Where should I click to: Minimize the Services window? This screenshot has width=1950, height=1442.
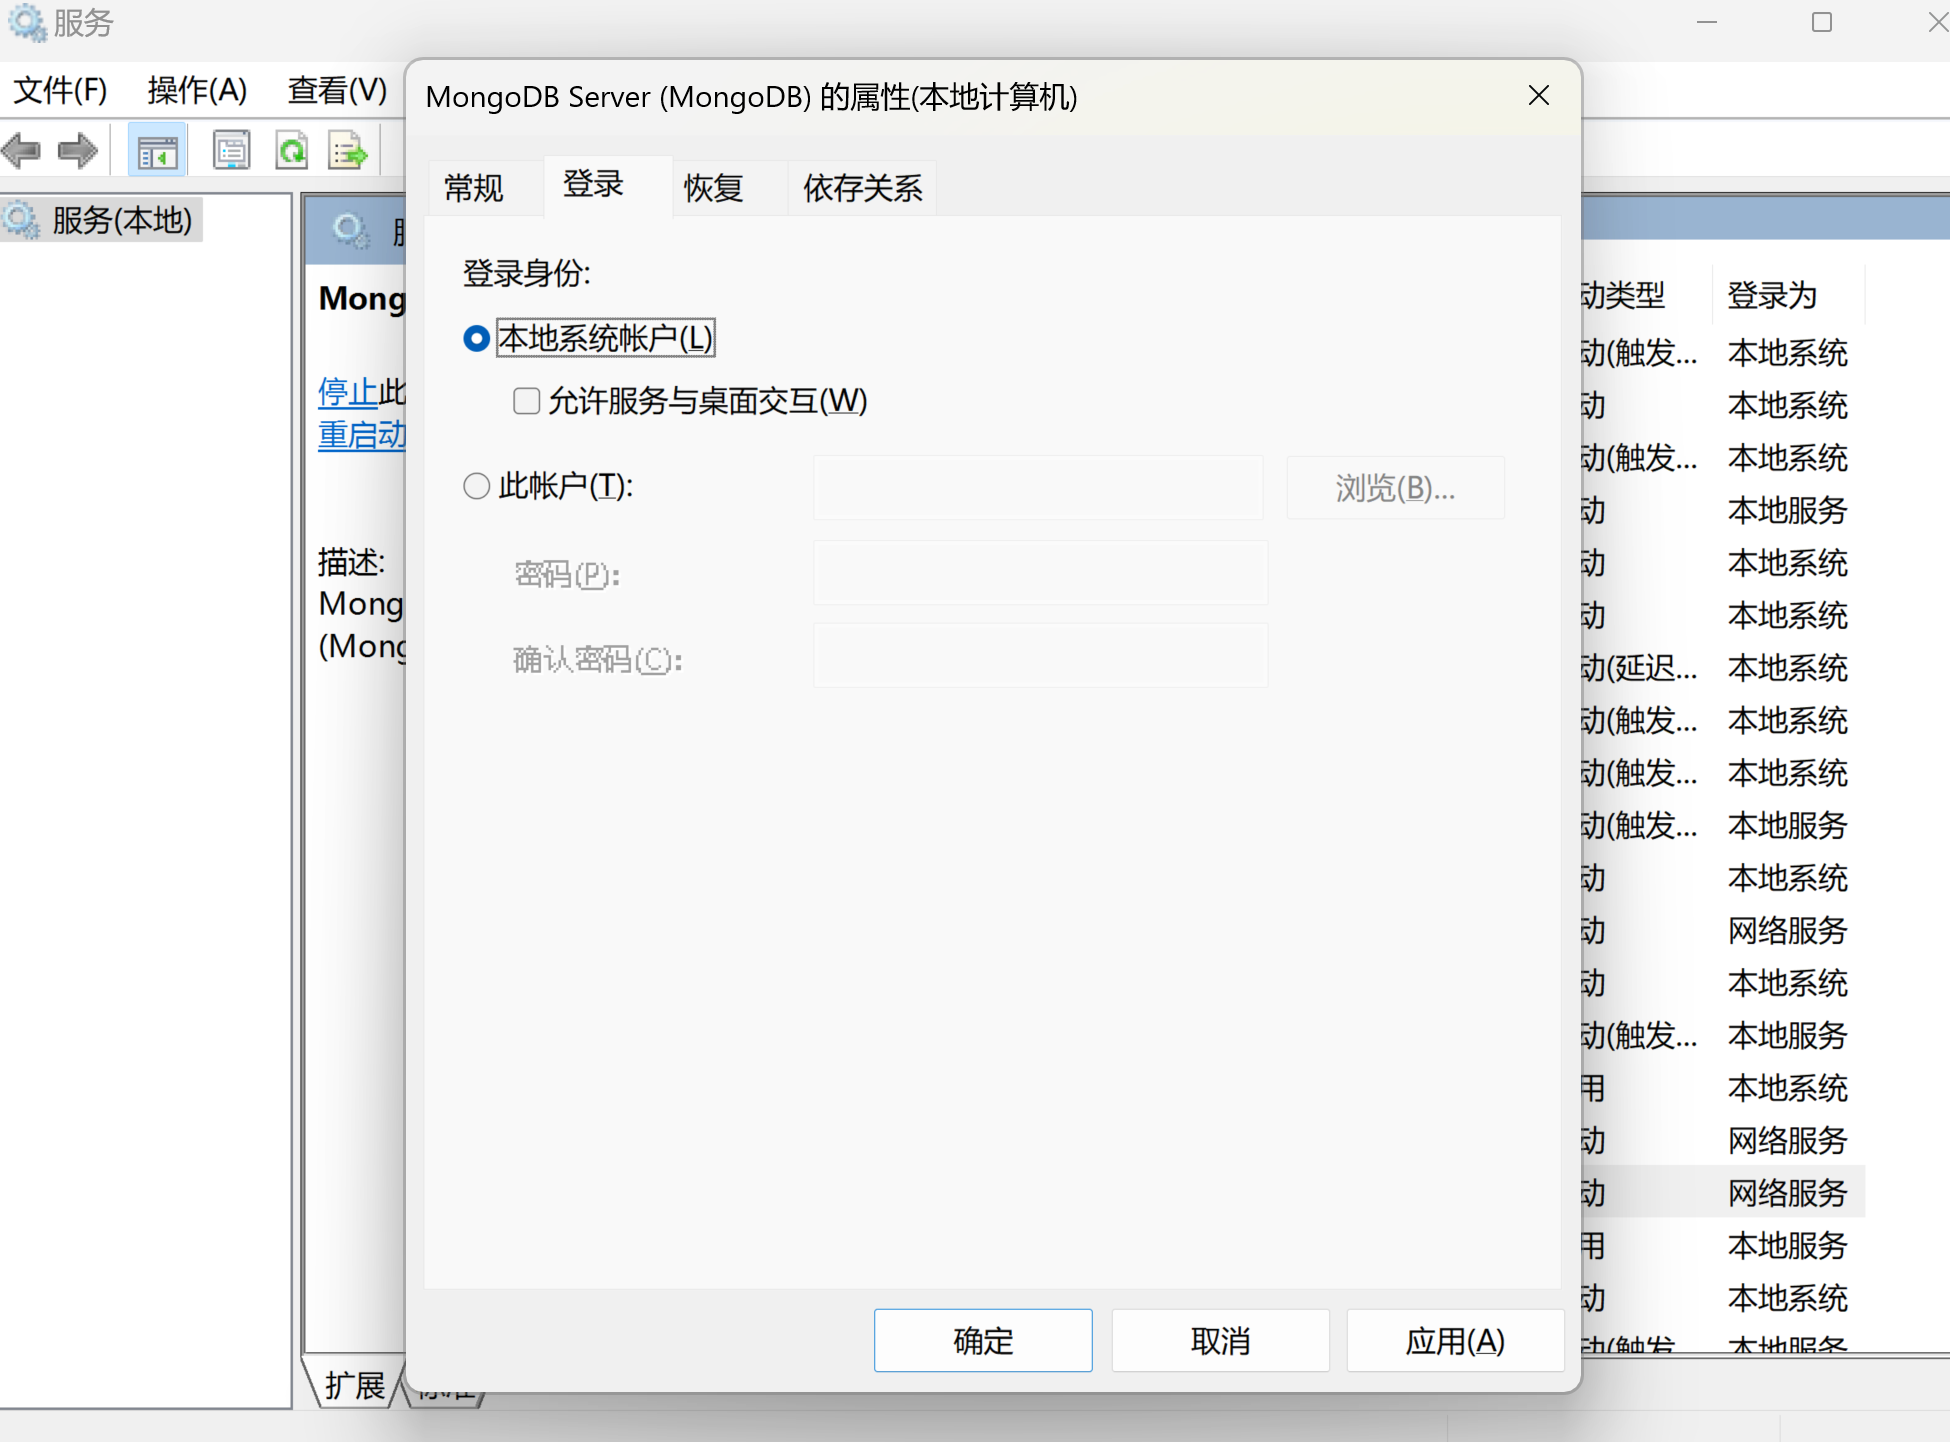pos(1707,22)
